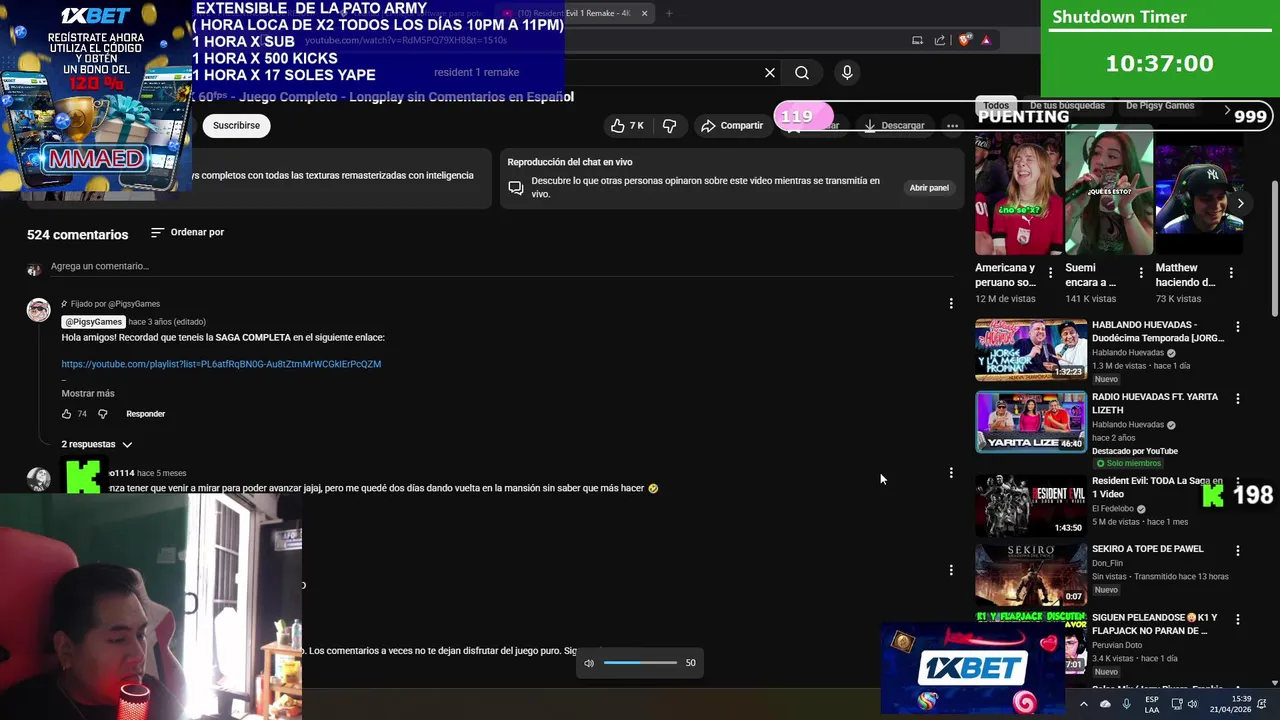Click the live chat replay icon
The height and width of the screenshot is (720, 1280).
516,188
